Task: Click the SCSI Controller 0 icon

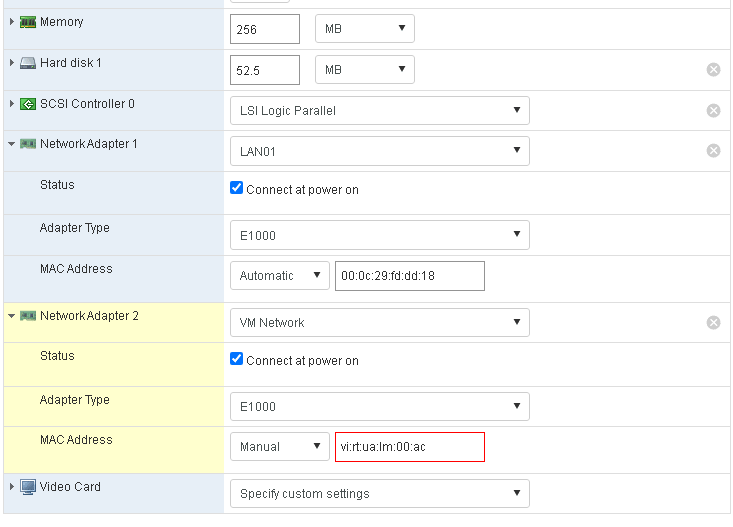Action: coord(28,104)
